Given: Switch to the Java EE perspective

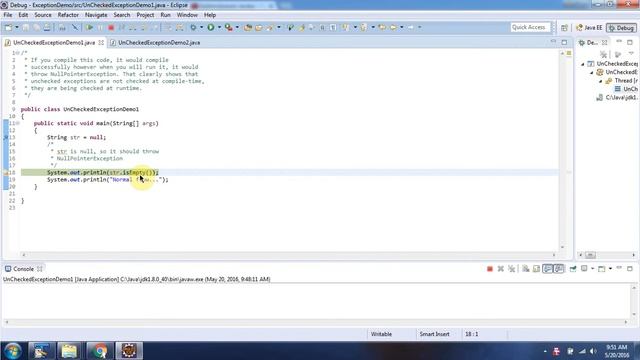Looking at the screenshot, I should pyautogui.click(x=589, y=28).
